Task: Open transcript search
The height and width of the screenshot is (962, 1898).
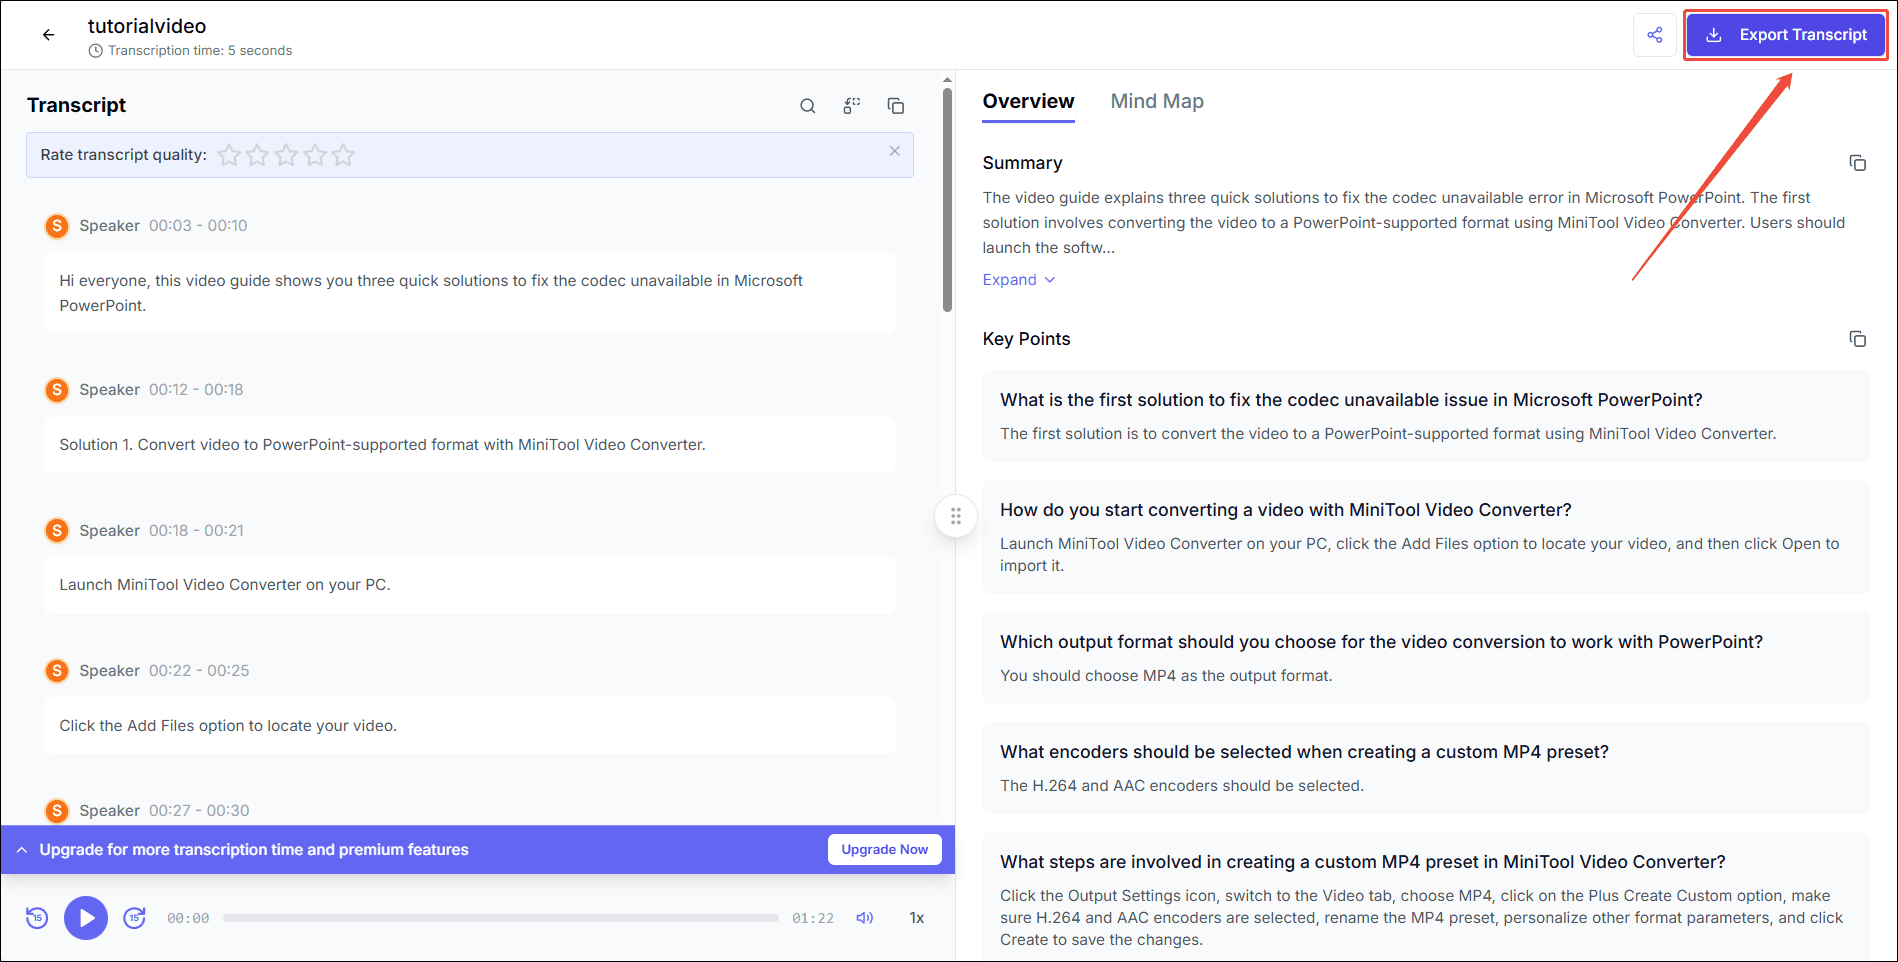Action: point(807,105)
